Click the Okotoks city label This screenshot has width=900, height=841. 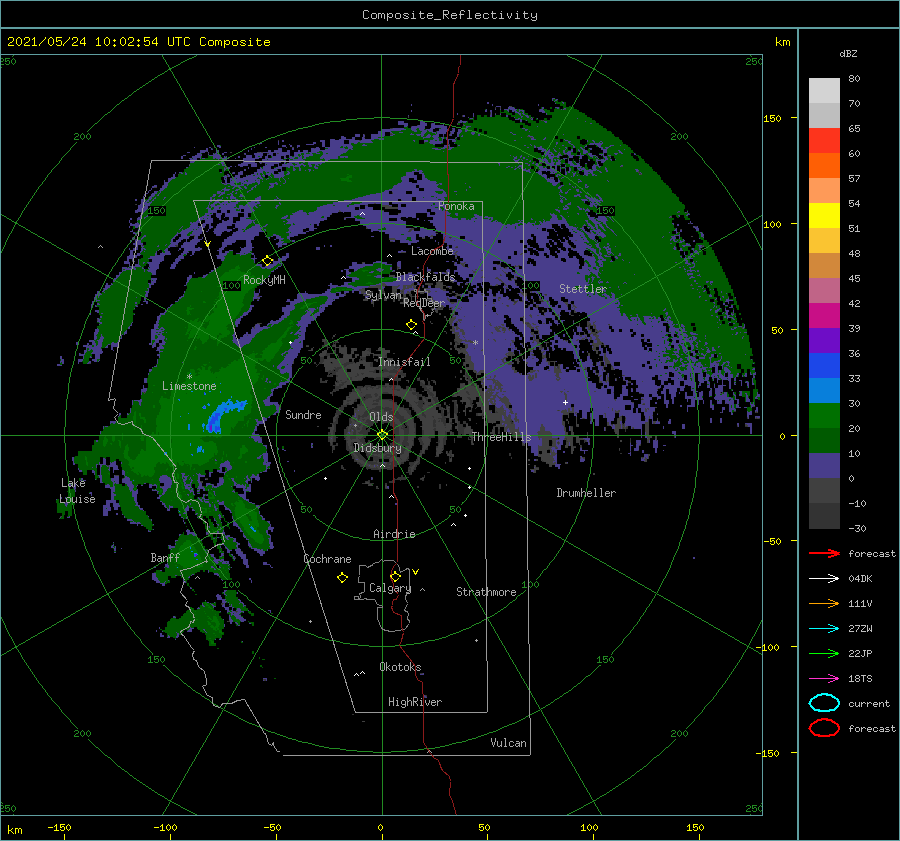[x=400, y=667]
